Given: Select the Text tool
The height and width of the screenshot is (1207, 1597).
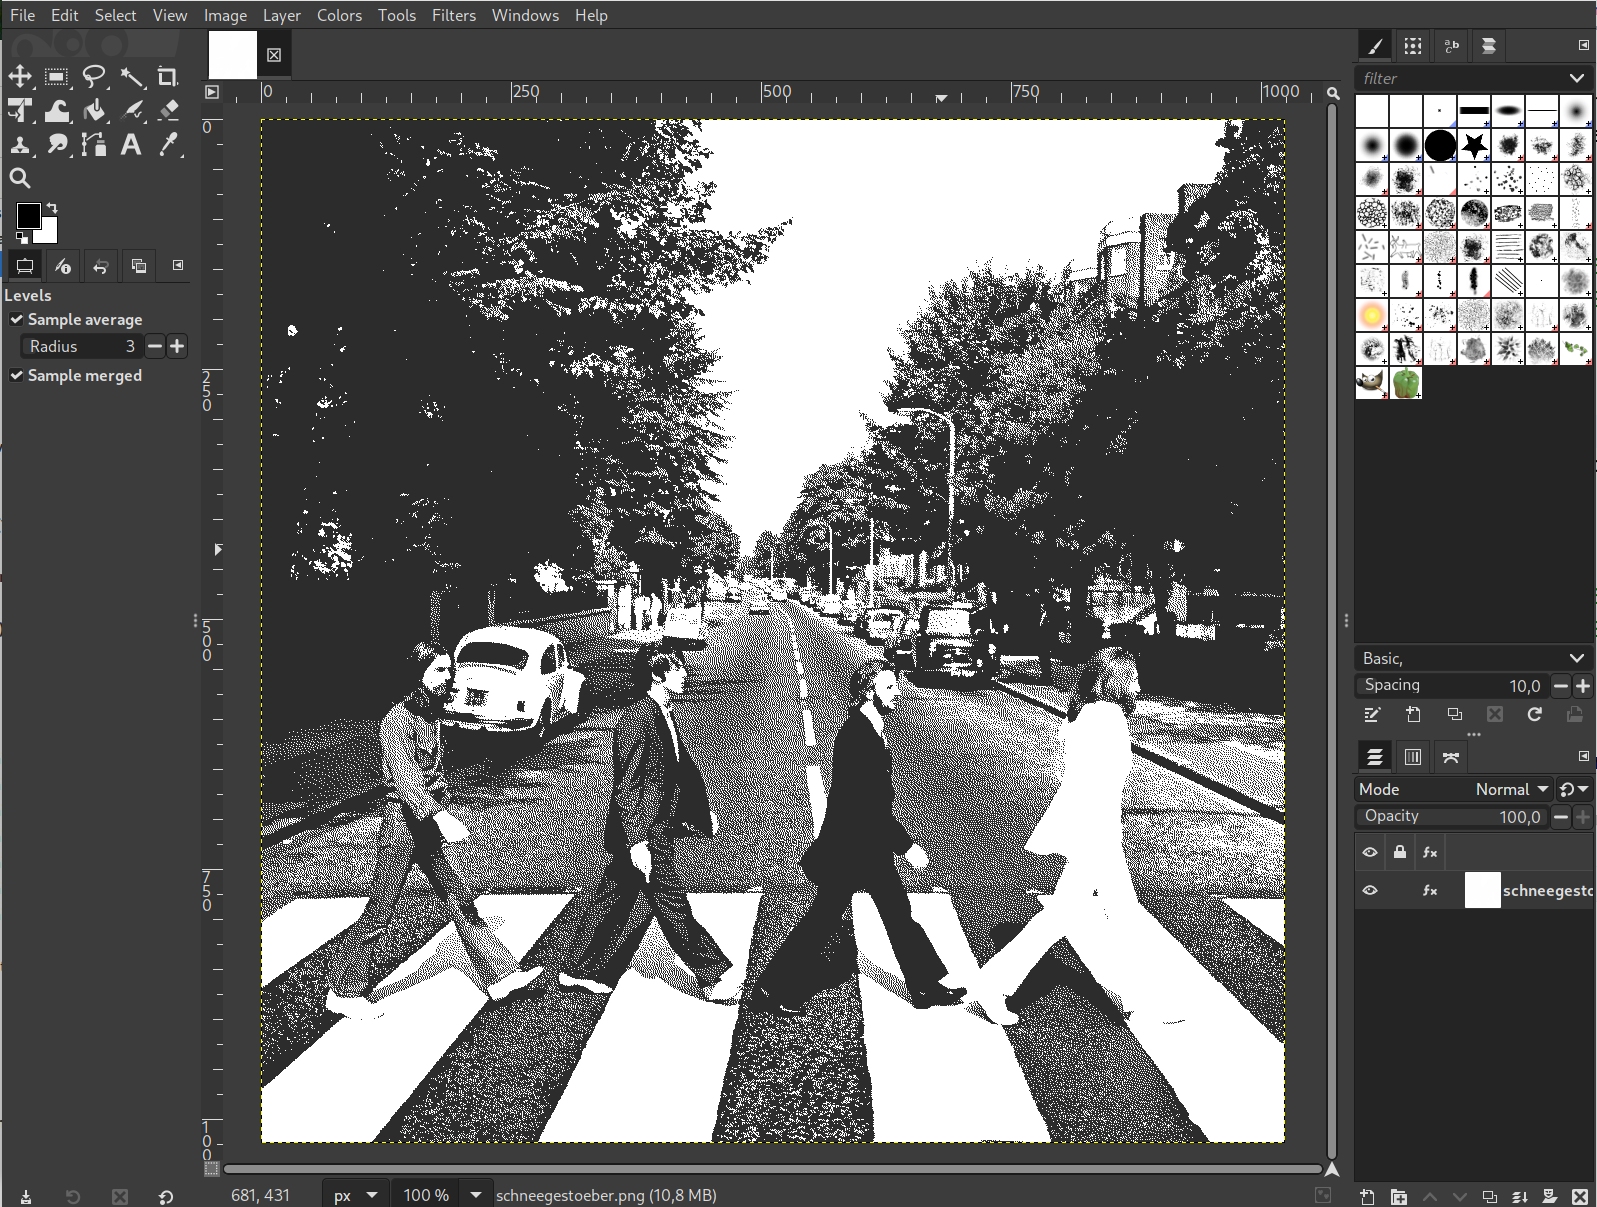Looking at the screenshot, I should coord(131,144).
